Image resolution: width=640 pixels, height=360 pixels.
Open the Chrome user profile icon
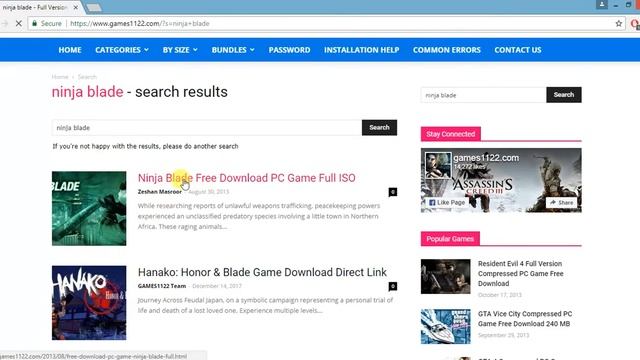point(602,4)
